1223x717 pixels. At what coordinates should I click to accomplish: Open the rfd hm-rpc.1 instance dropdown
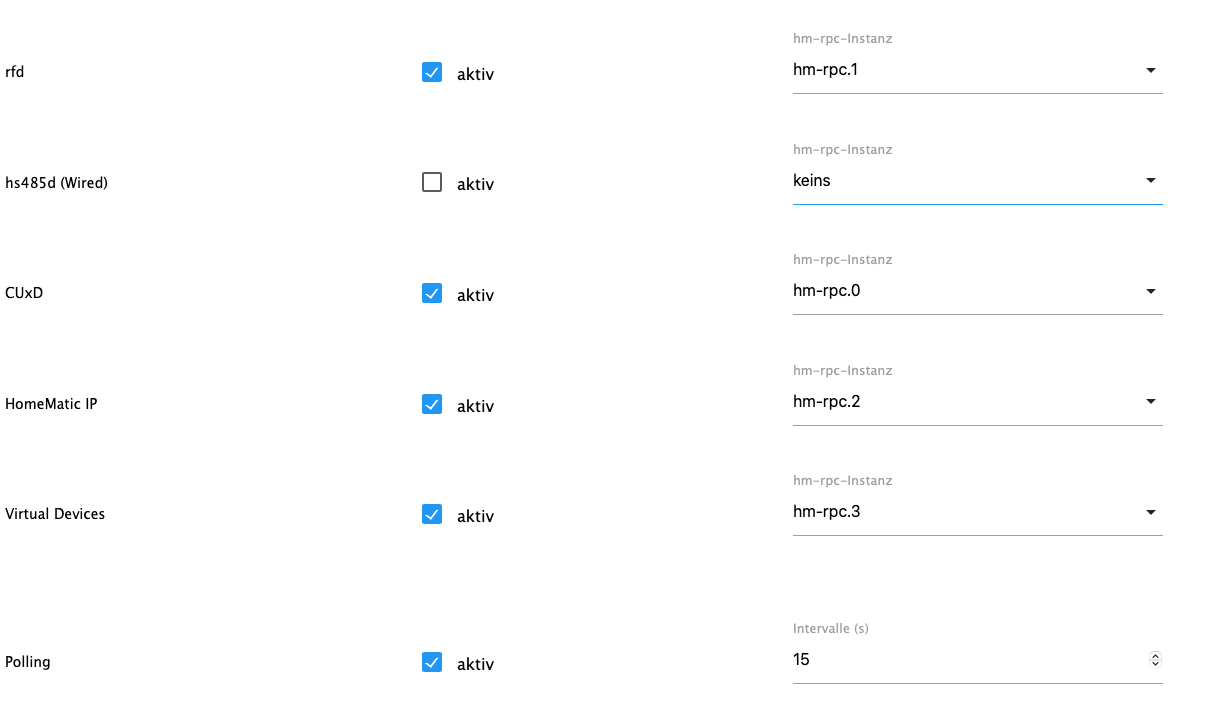click(977, 71)
